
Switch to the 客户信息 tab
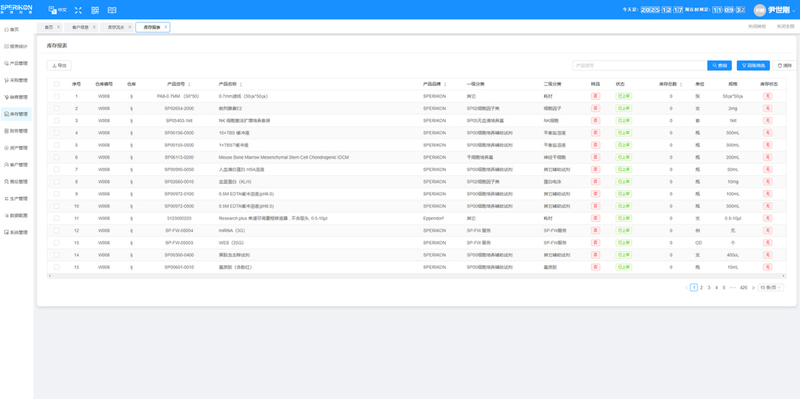pyautogui.click(x=80, y=27)
